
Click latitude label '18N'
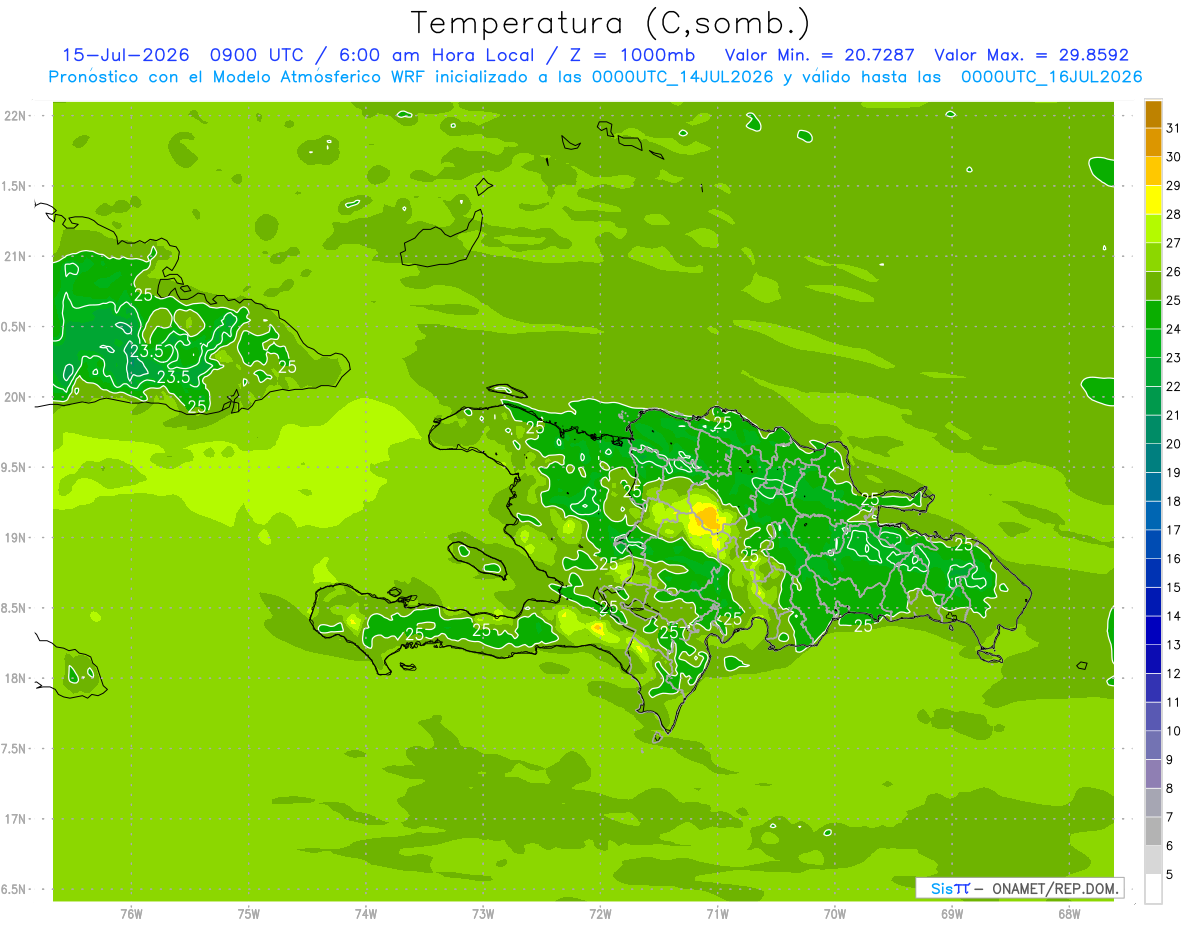[14, 678]
